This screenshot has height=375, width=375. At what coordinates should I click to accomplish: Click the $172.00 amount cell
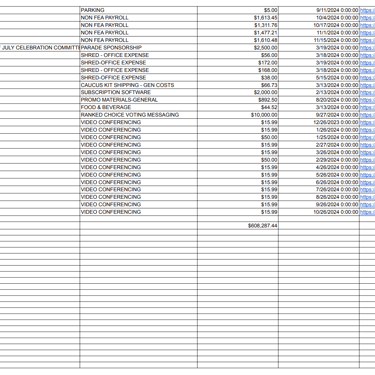[x=238, y=62]
